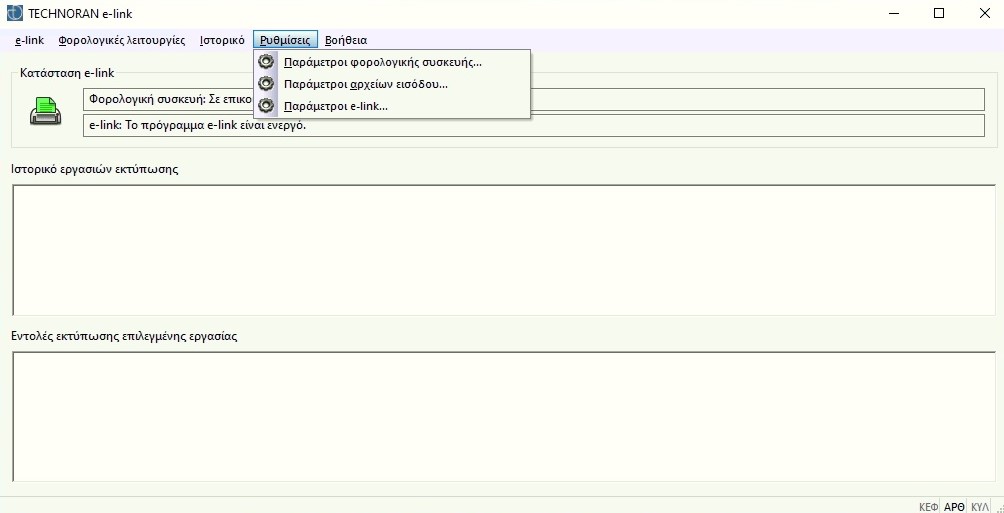Select Παράμετροι φορολογικής συσκευής menu entry
Viewport: 1004px width, 513px height.
point(392,62)
